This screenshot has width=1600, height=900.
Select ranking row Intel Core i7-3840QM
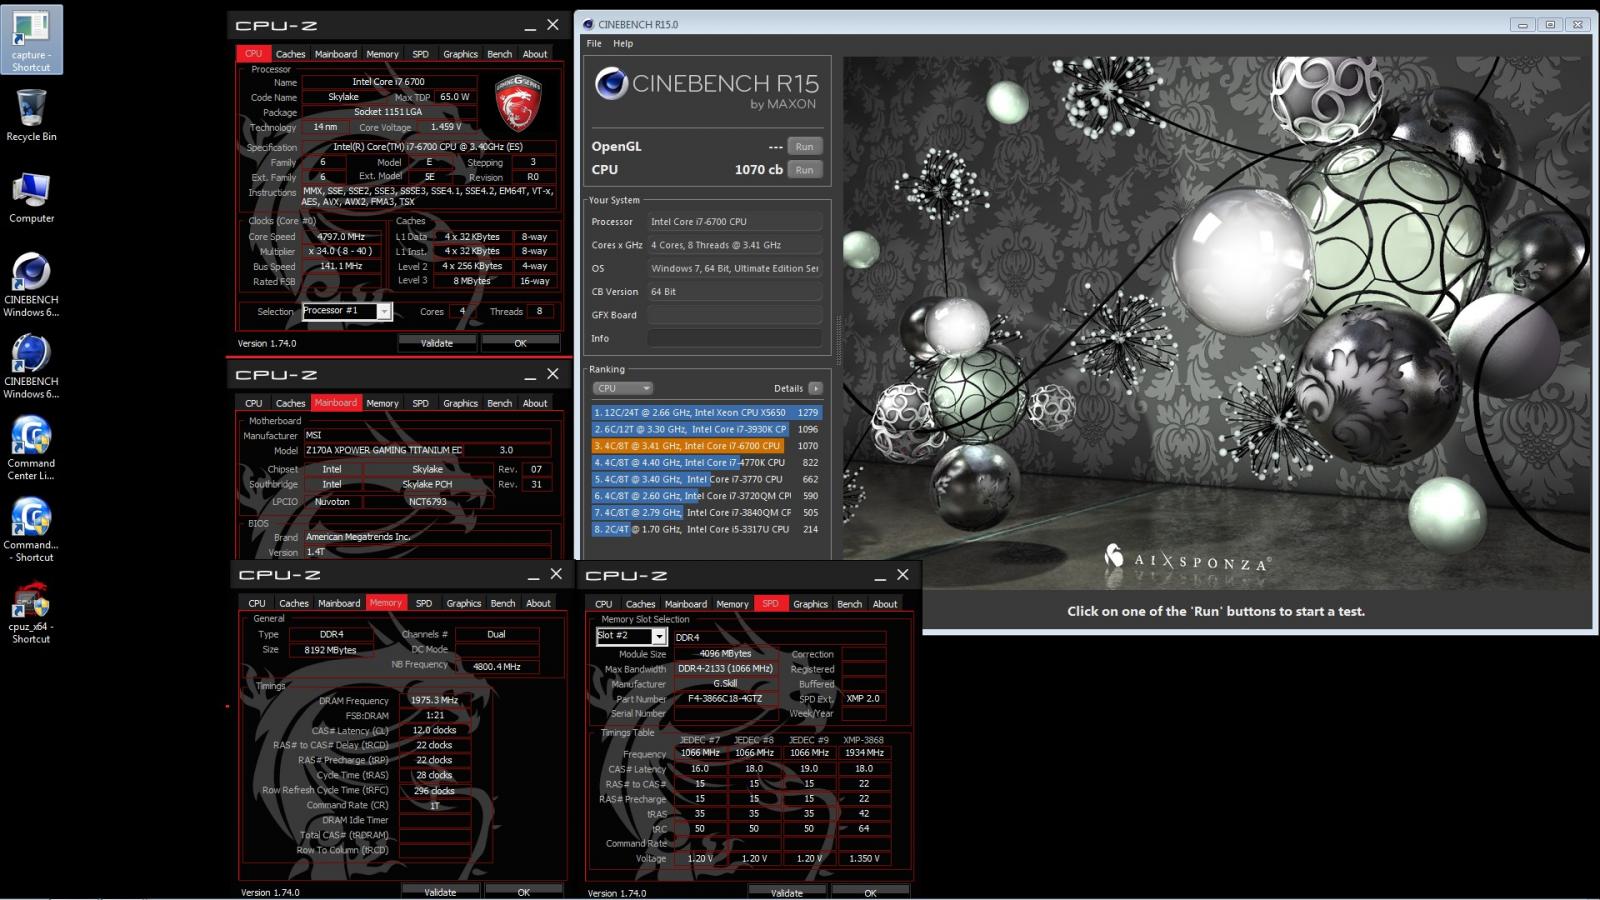click(706, 513)
